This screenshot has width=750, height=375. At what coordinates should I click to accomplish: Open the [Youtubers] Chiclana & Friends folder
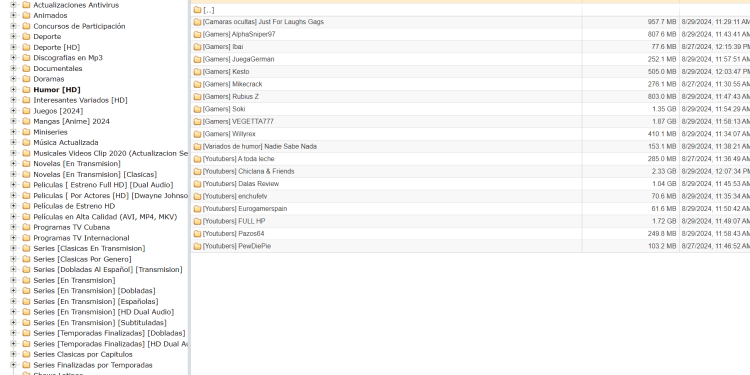(249, 171)
